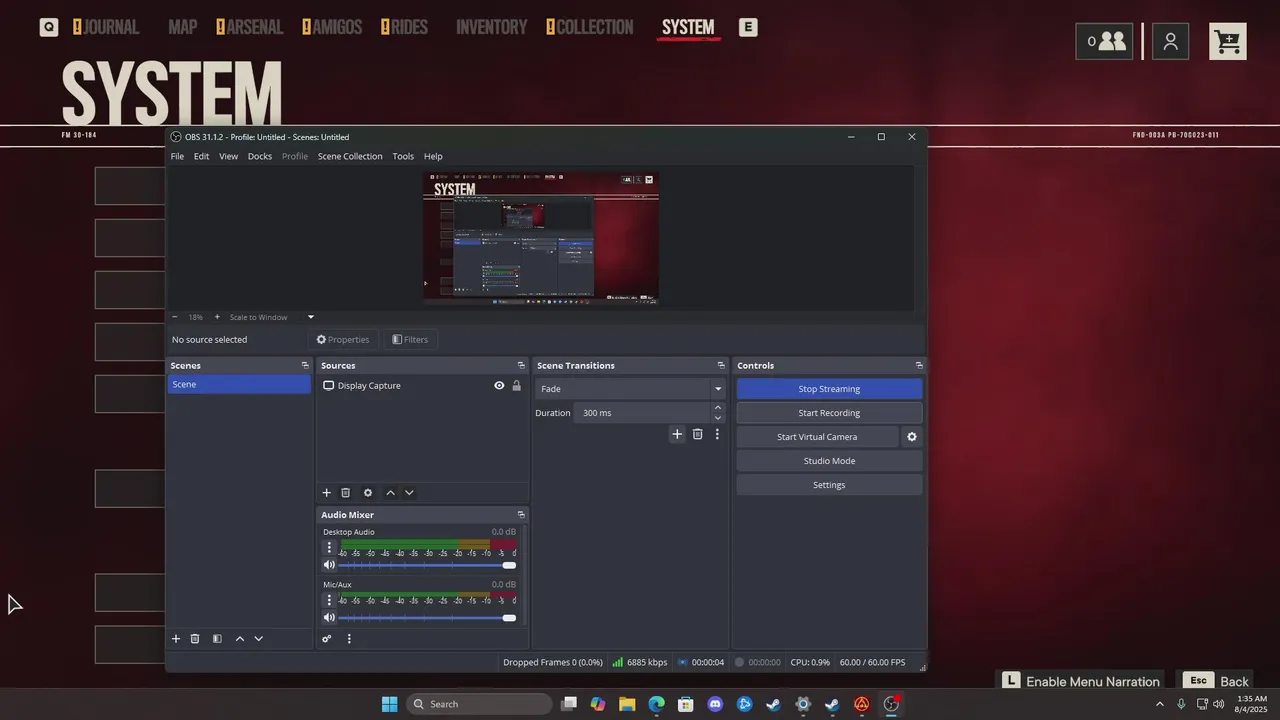
Task: Pop out the Controls dock
Action: [919, 365]
